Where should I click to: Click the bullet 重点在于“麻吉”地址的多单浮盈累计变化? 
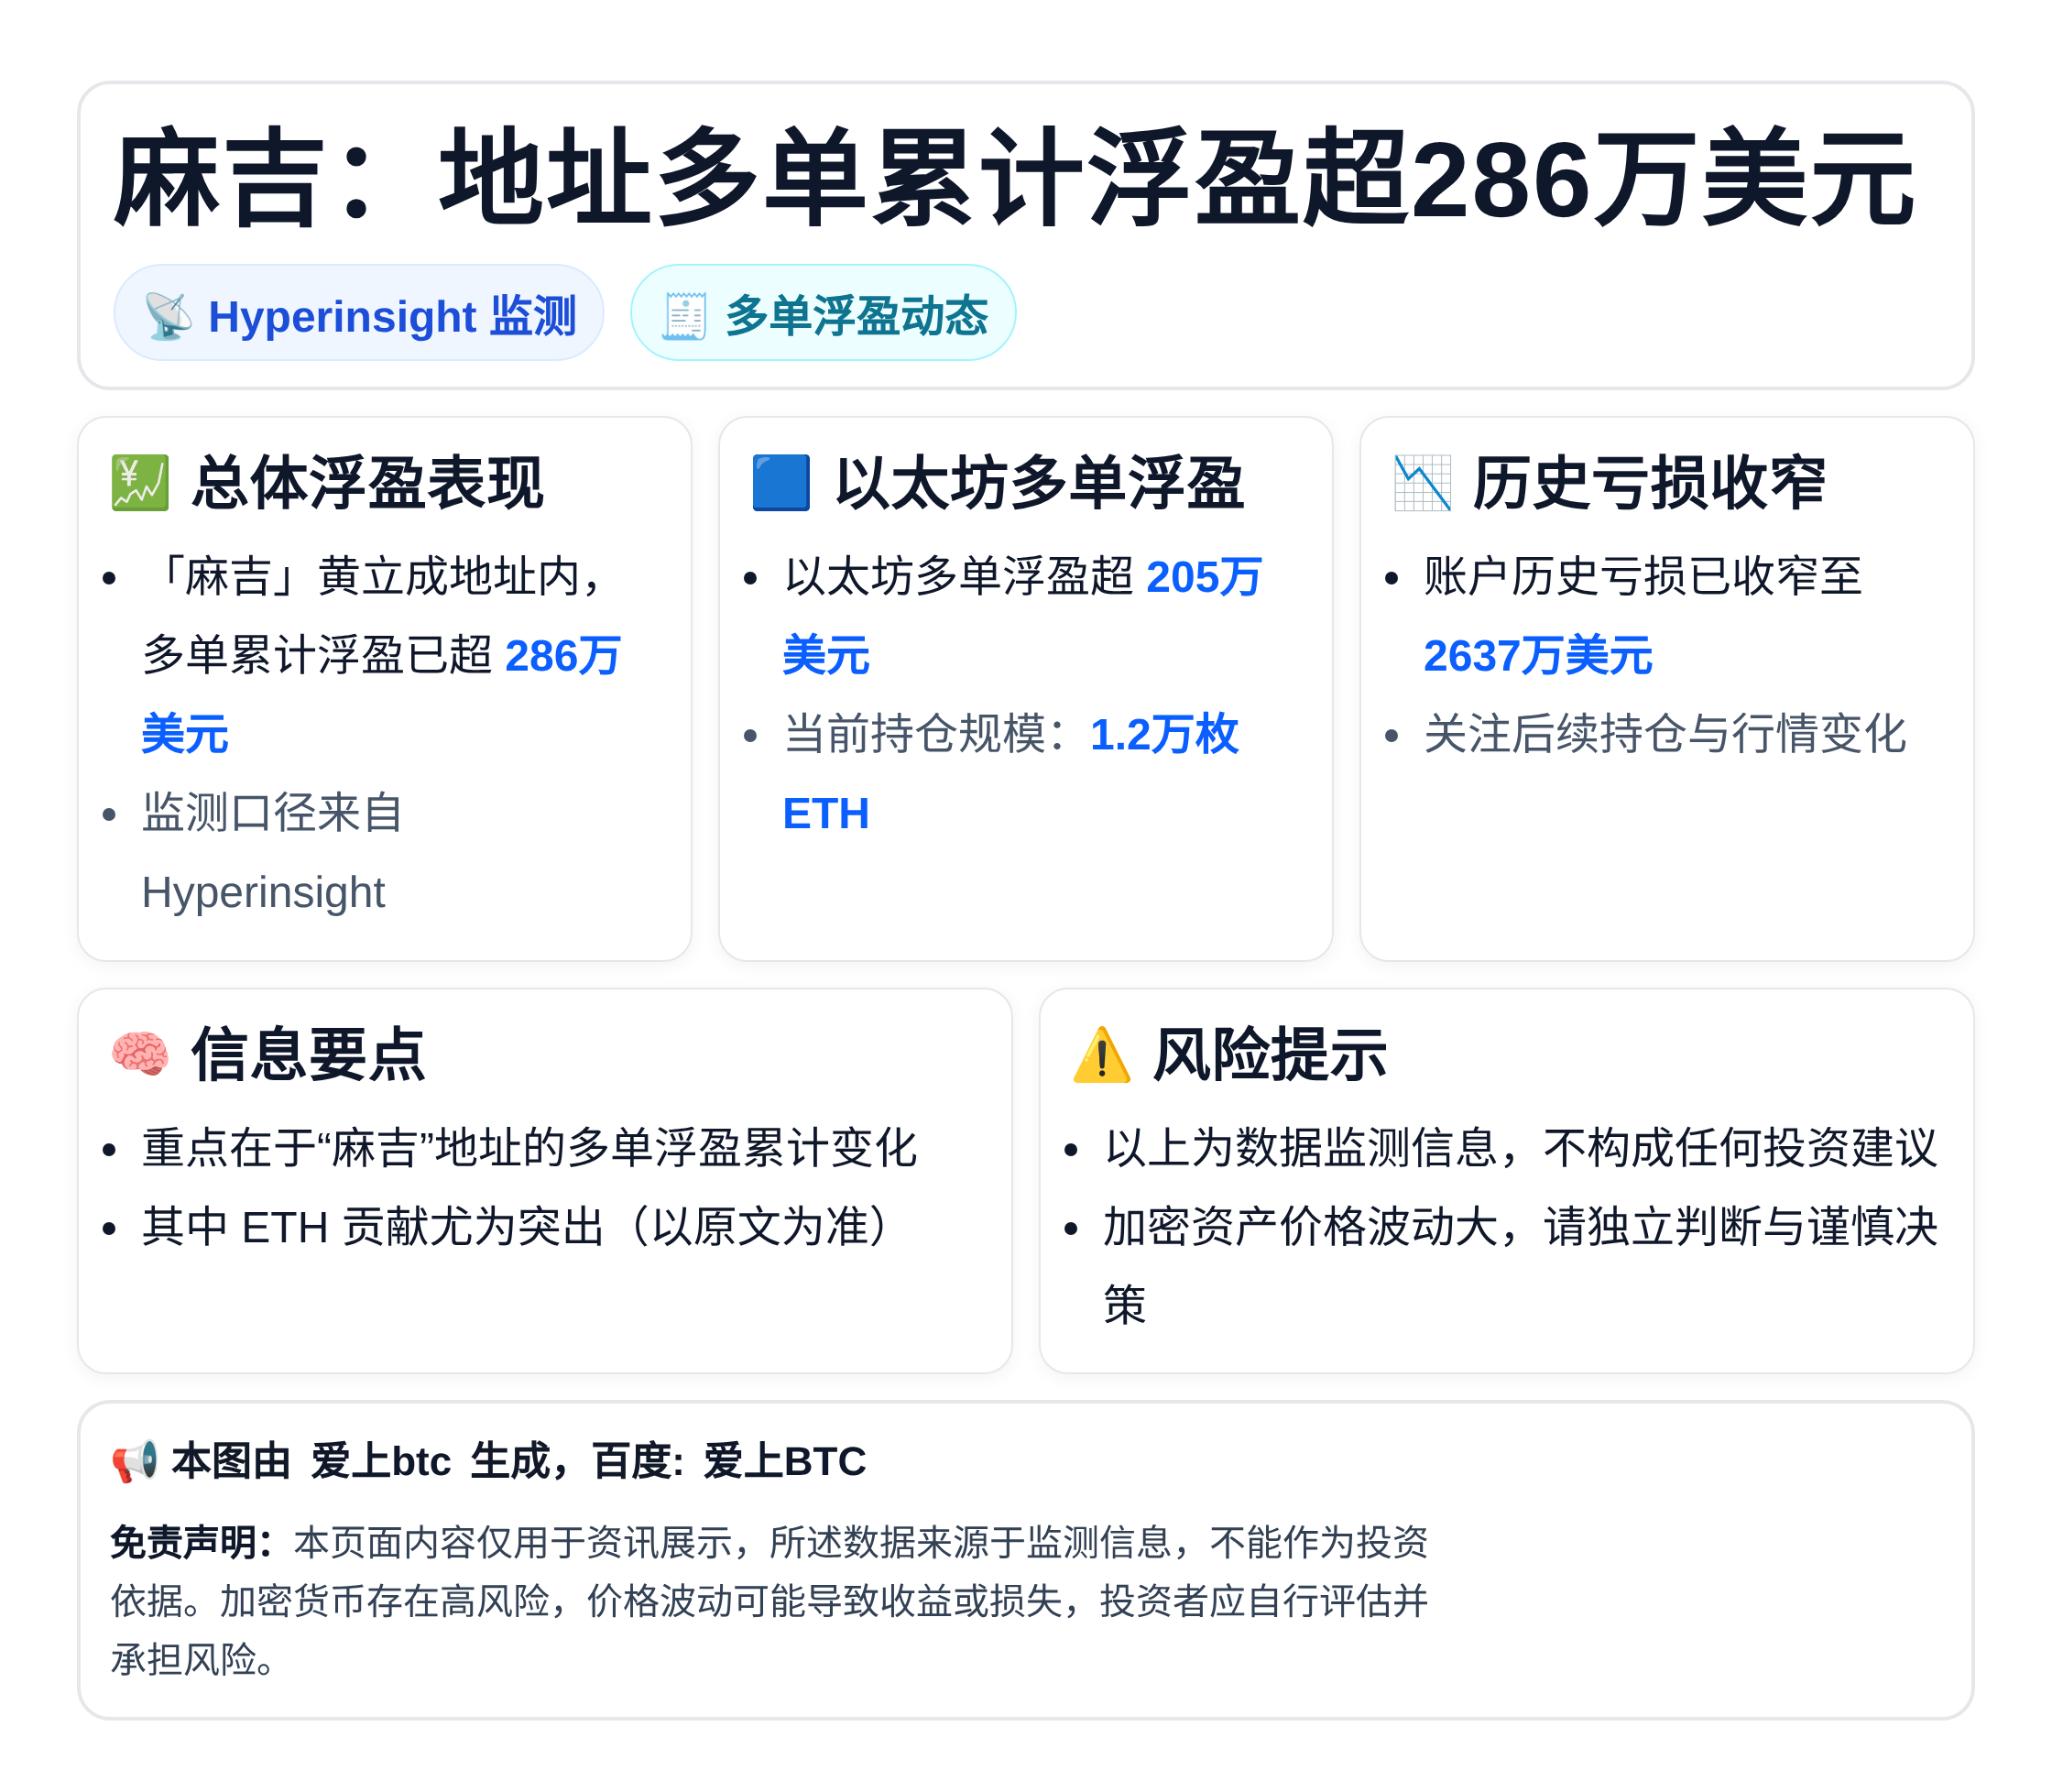click(x=529, y=1147)
